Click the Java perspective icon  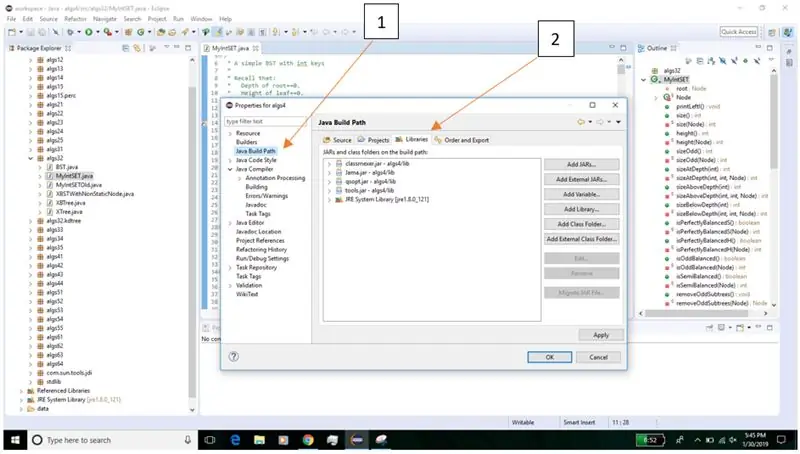(x=788, y=32)
